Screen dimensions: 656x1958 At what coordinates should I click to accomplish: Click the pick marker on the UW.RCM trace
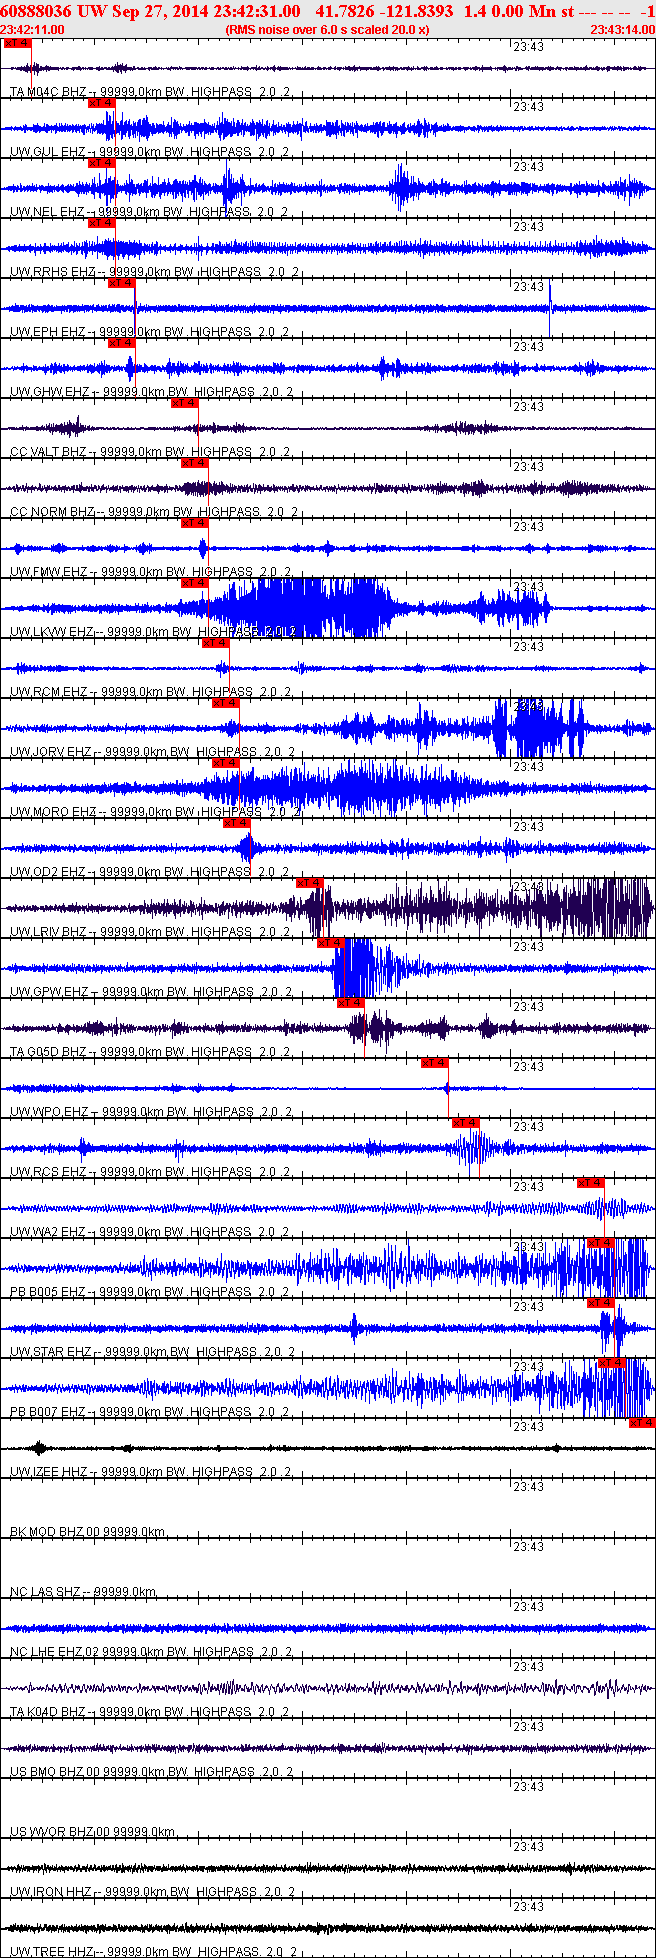point(215,643)
